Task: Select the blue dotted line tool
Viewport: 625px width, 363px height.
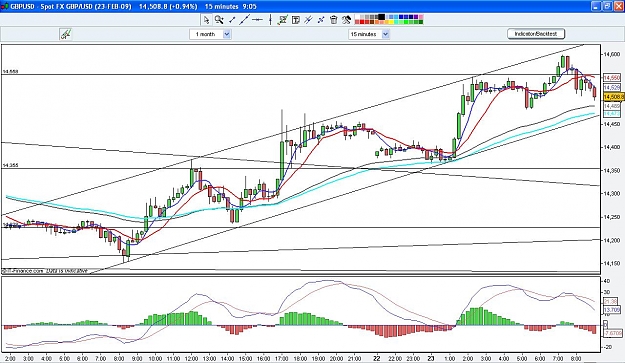Action: coord(321,20)
